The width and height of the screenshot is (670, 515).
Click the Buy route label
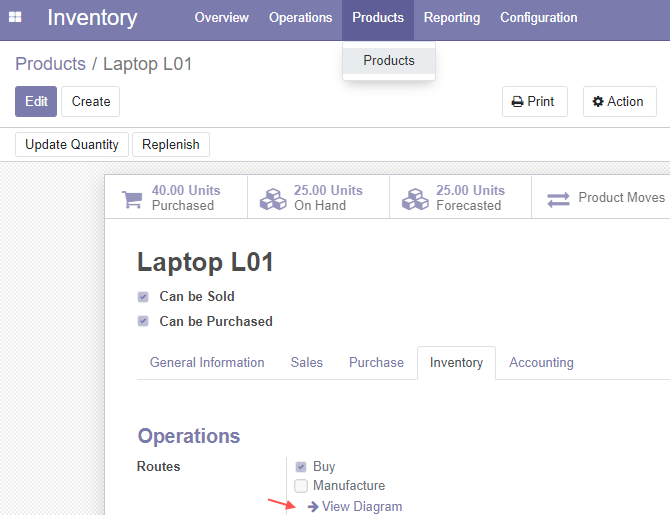pos(324,466)
